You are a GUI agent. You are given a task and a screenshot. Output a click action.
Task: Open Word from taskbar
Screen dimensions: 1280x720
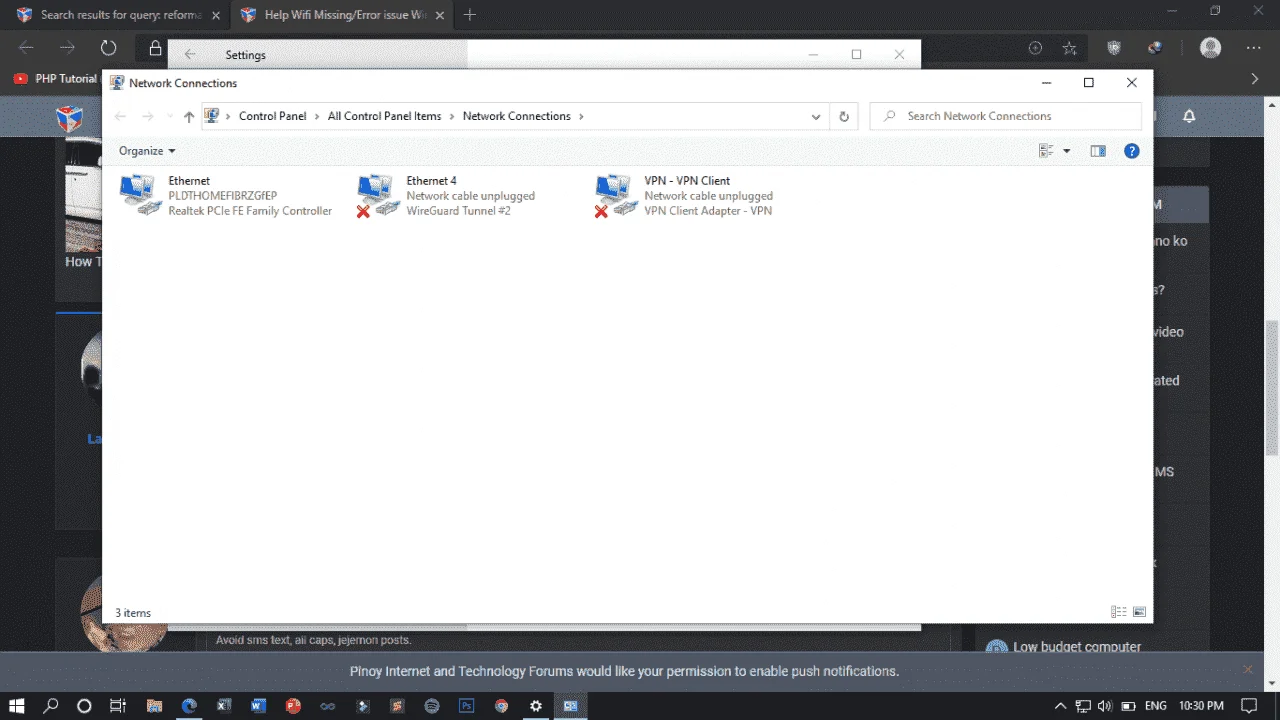click(x=259, y=705)
